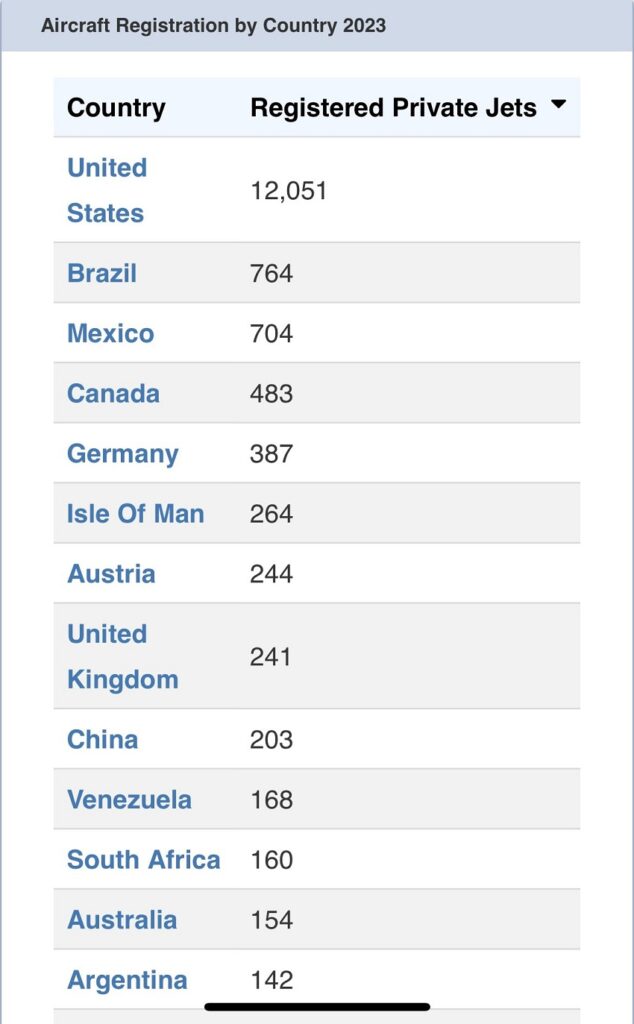Image resolution: width=634 pixels, height=1024 pixels.
Task: Select the Mexico link
Action: click(x=110, y=333)
